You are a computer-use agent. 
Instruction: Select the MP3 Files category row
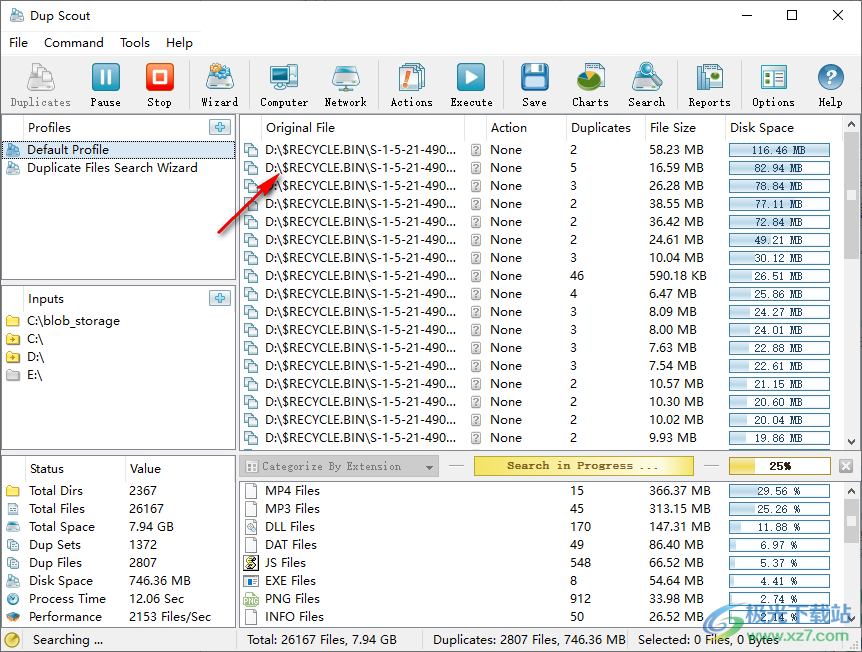(x=541, y=509)
